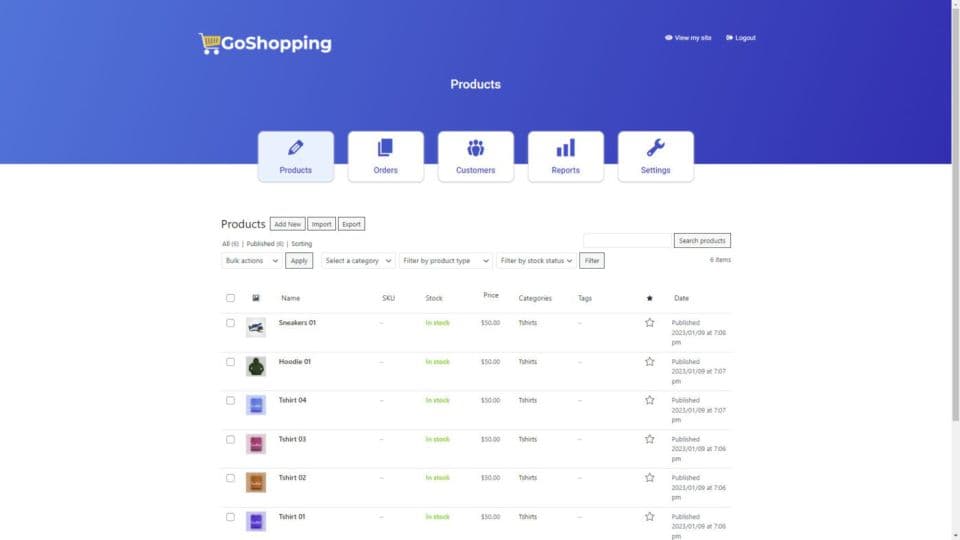Viewport: 960px width, 540px height.
Task: Sort table by Name column
Action: click(291, 298)
